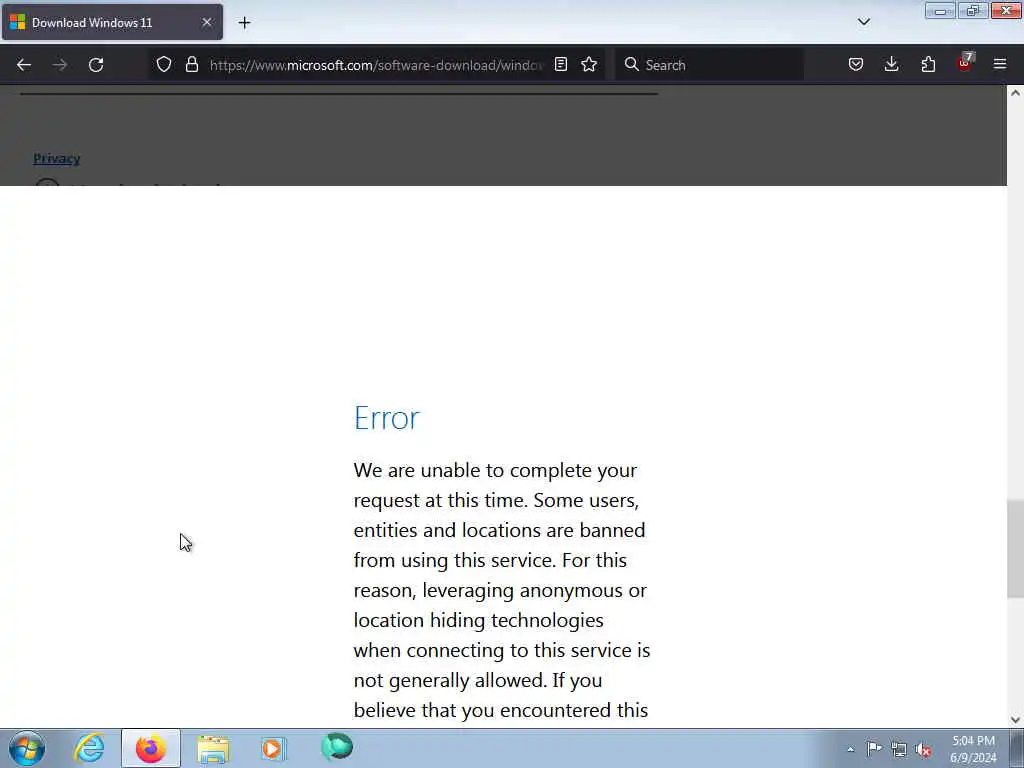Click the microsoft.com URL address field
The width and height of the screenshot is (1024, 768).
[376, 65]
